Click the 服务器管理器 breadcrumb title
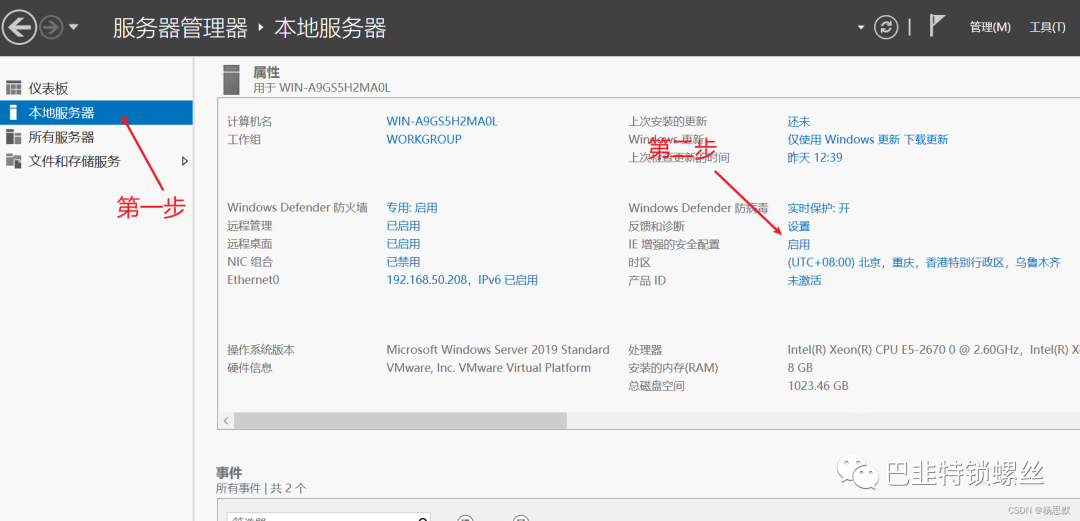The width and height of the screenshot is (1080, 521). pos(180,28)
